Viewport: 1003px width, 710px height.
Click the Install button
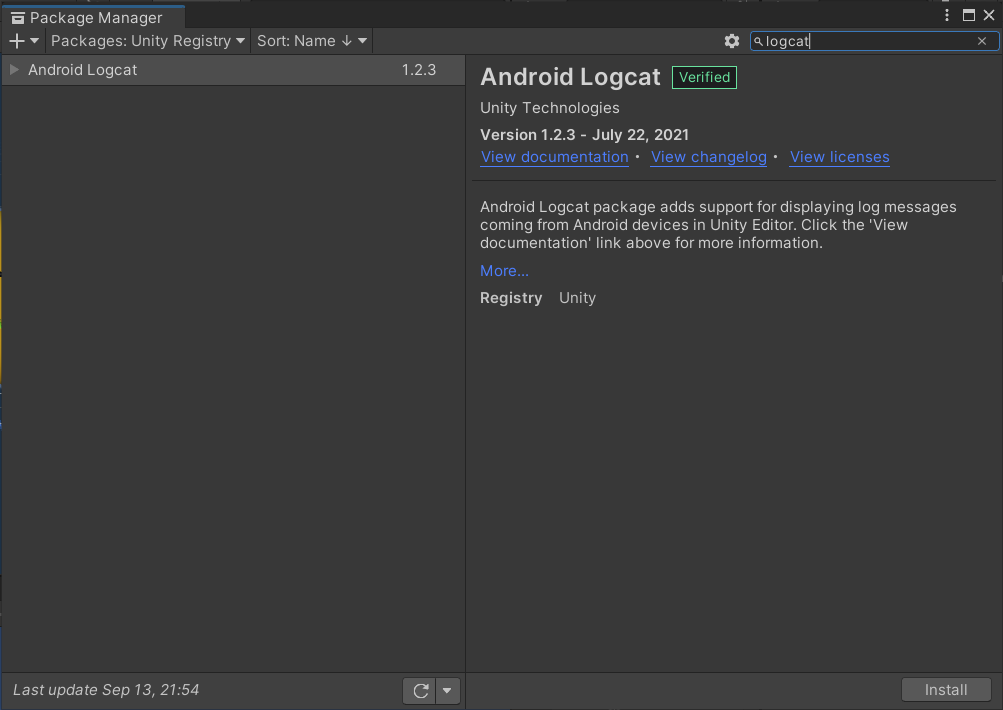click(x=946, y=690)
